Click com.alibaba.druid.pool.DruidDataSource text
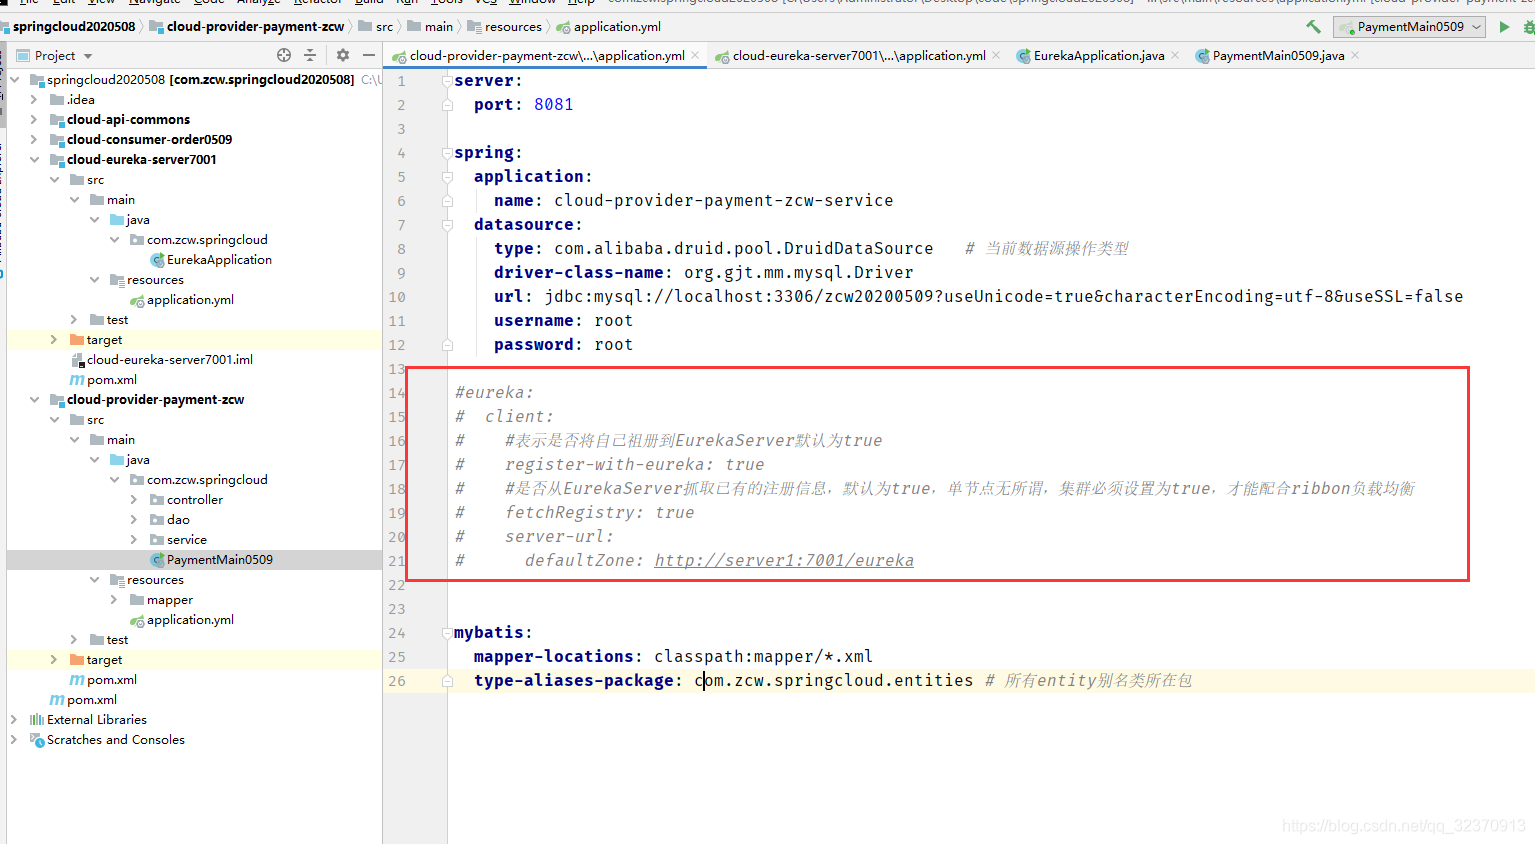 (x=744, y=249)
